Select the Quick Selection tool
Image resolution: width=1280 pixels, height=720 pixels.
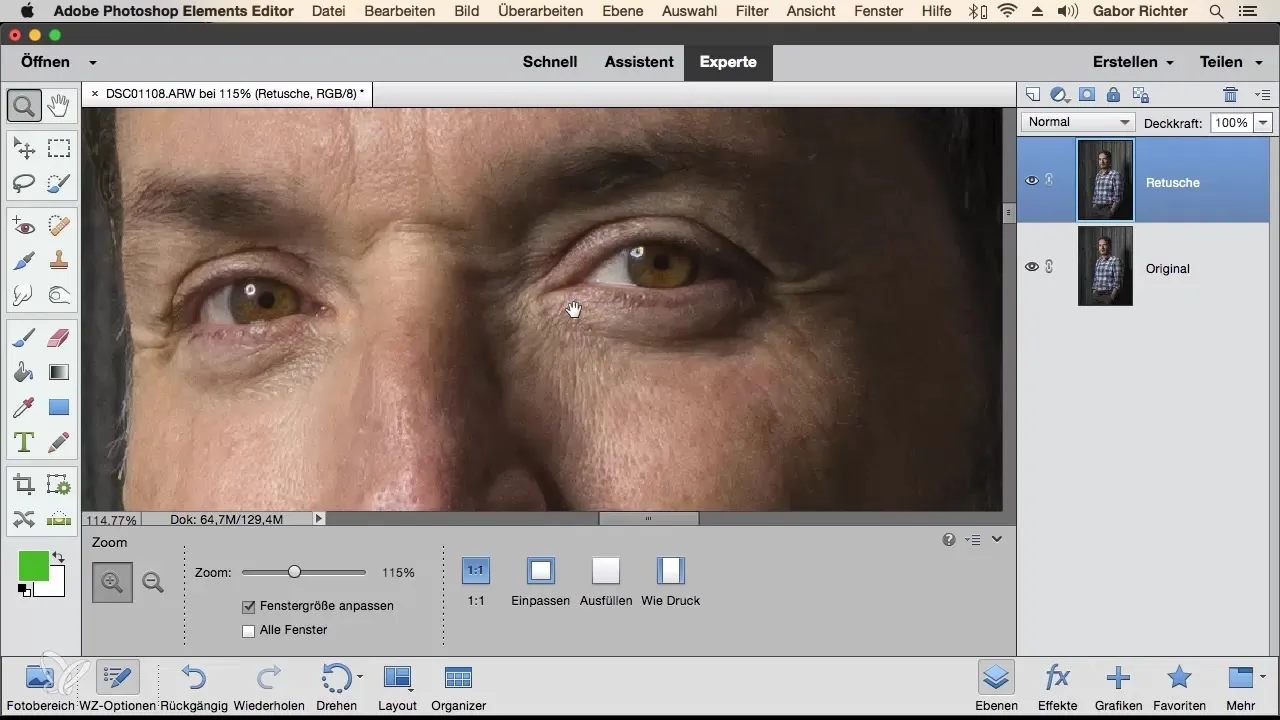pyautogui.click(x=59, y=183)
